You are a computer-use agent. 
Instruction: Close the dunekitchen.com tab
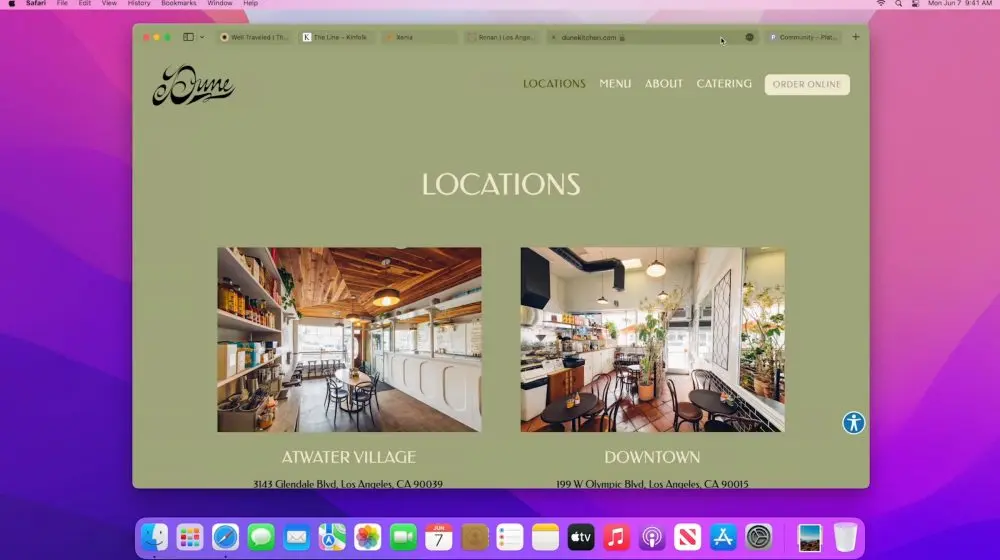tap(554, 38)
